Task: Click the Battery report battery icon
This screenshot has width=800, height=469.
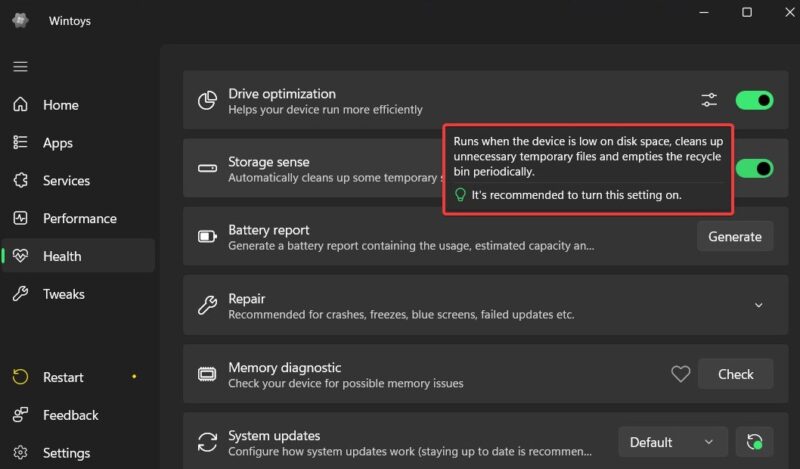Action: pos(207,236)
